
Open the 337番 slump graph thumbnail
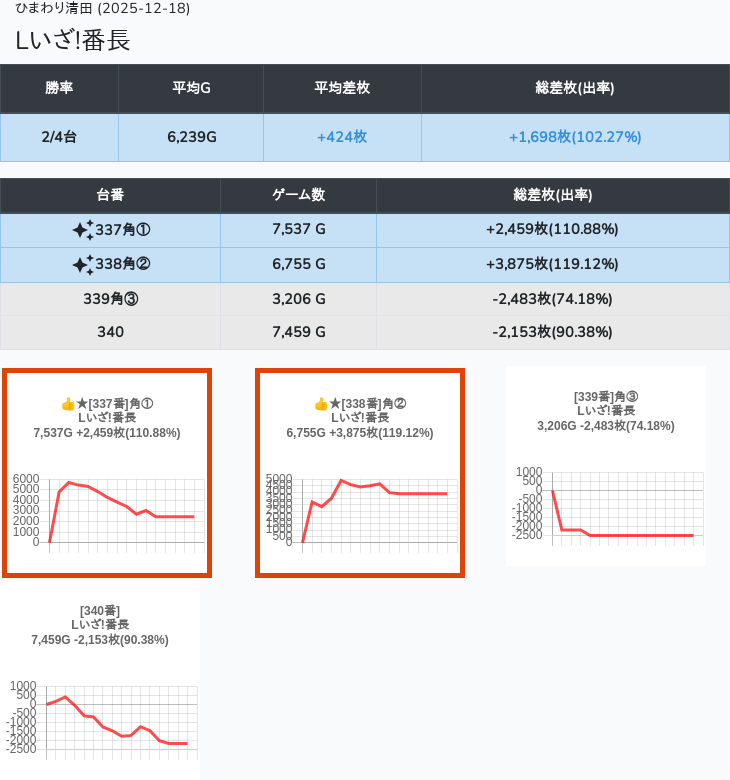pyautogui.click(x=107, y=473)
